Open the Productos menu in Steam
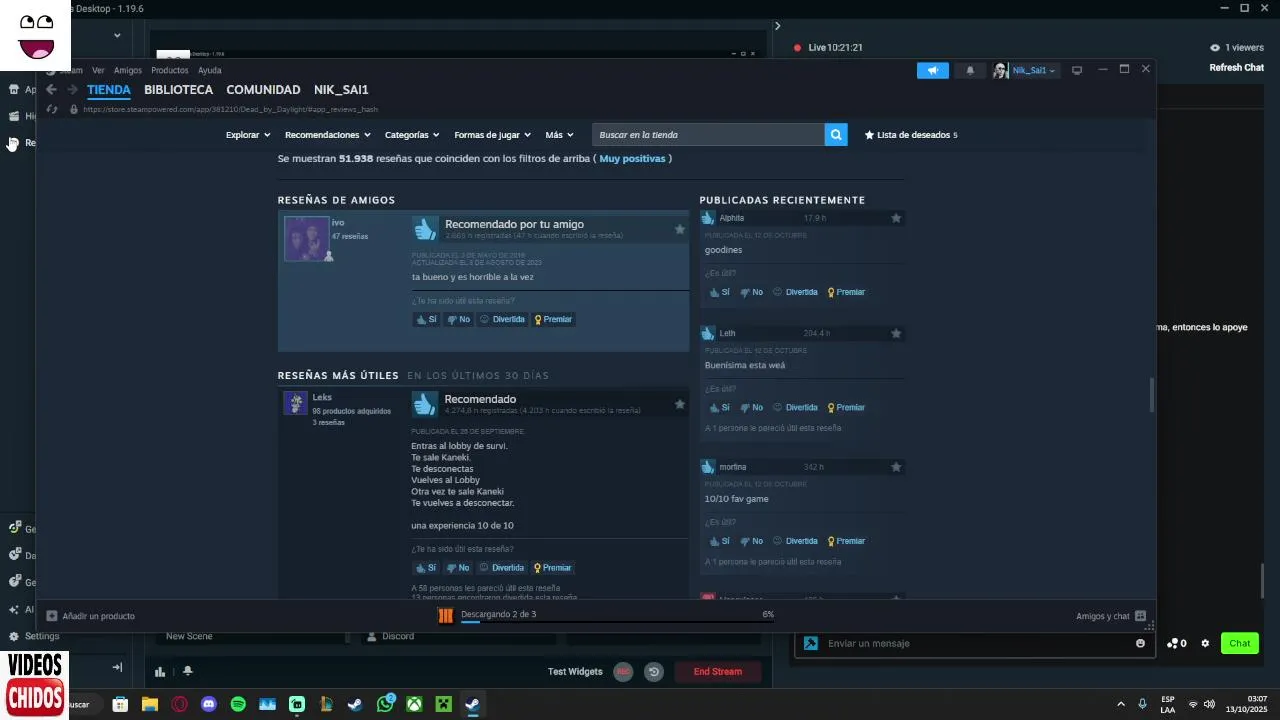This screenshot has height=720, width=1280. tap(170, 70)
